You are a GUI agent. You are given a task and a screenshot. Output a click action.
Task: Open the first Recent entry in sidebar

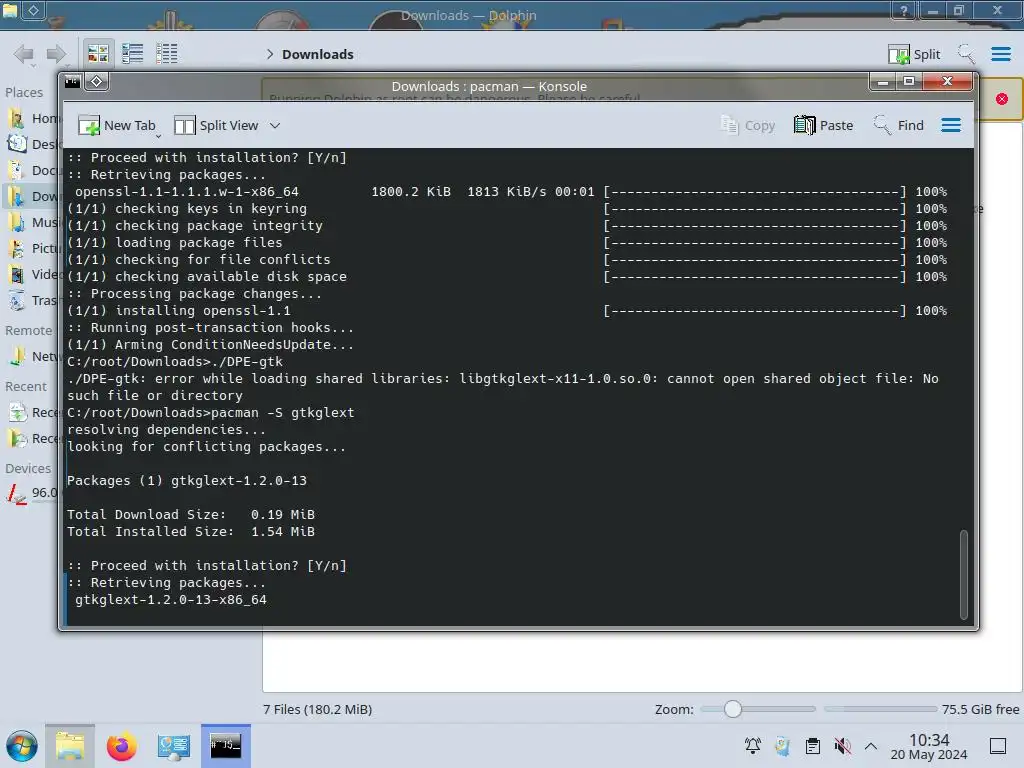point(34,413)
